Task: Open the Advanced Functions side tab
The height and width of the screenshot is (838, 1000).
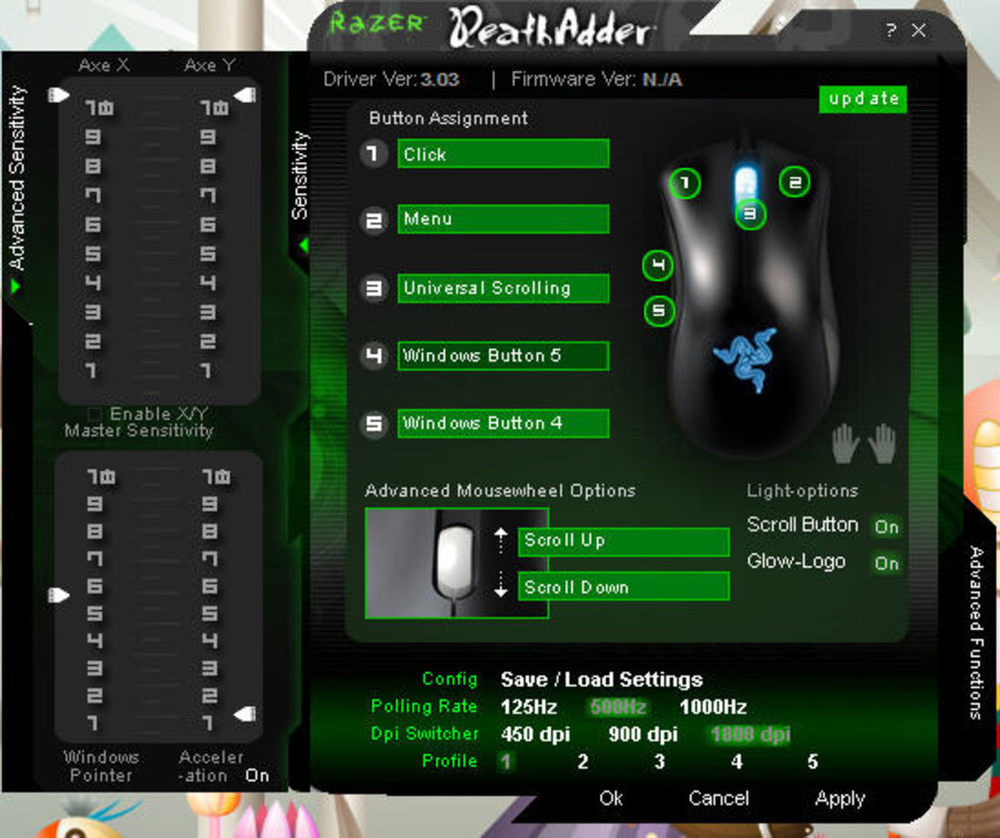Action: [976, 633]
